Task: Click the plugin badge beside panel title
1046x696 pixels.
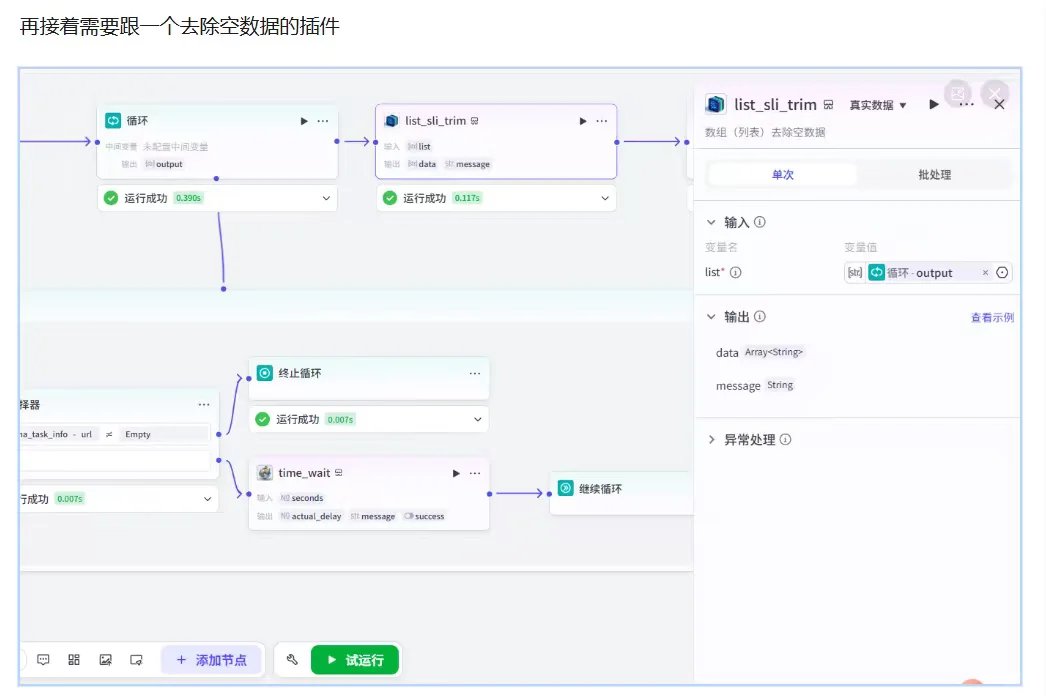Action: (x=829, y=105)
